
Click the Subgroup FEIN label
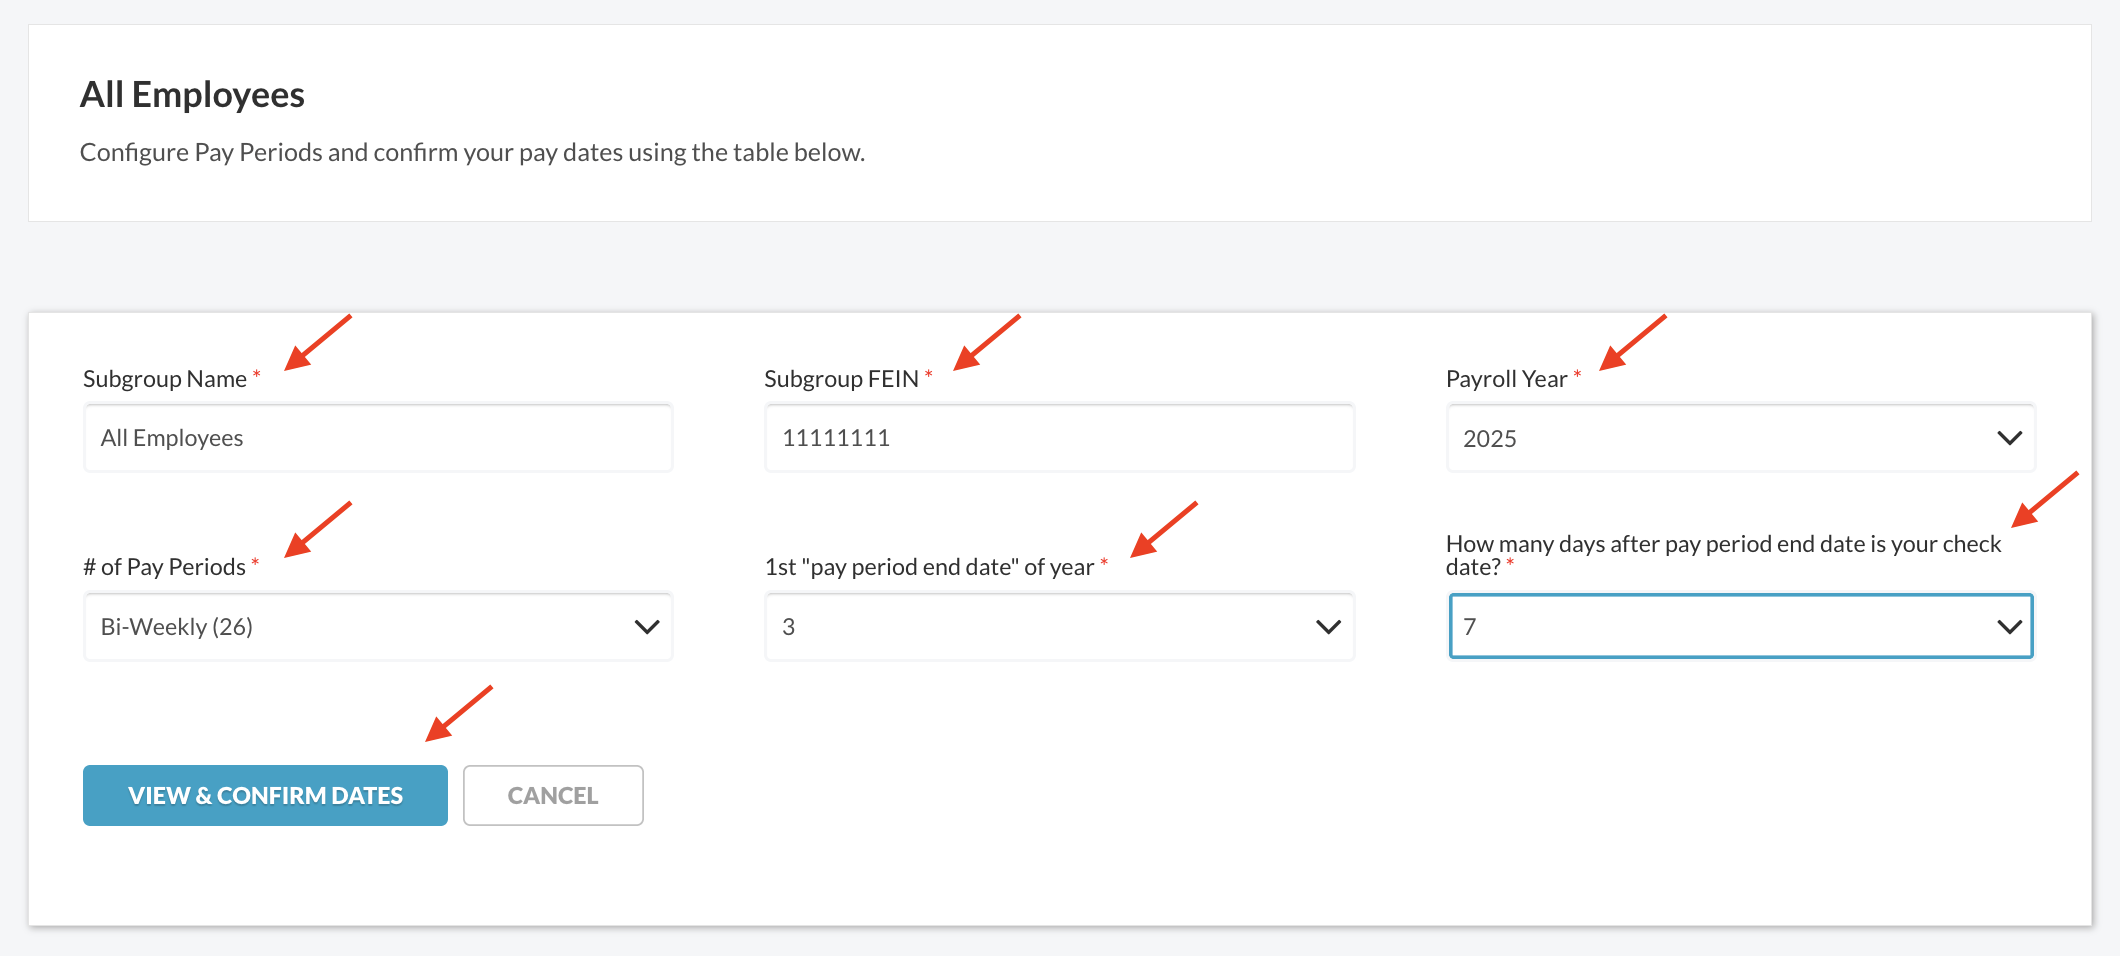pos(841,379)
